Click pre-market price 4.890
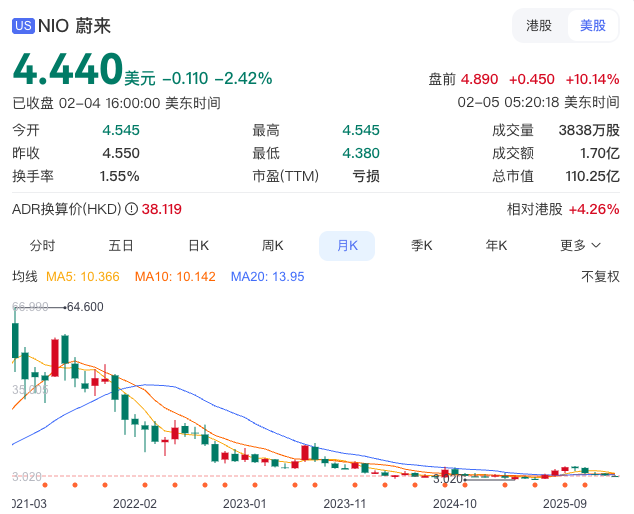Image resolution: width=634 pixels, height=514 pixels. [x=480, y=79]
